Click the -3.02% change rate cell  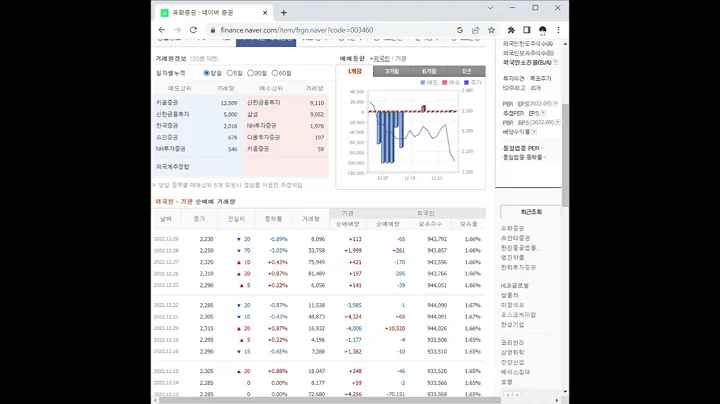[278, 251]
